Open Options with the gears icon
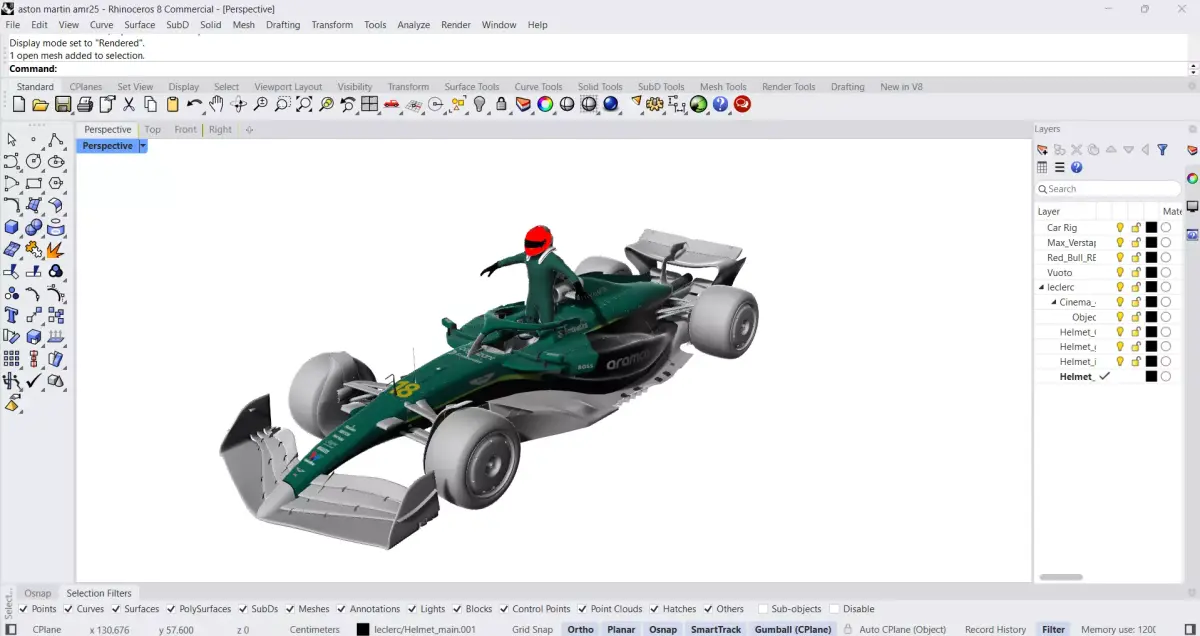 point(655,104)
